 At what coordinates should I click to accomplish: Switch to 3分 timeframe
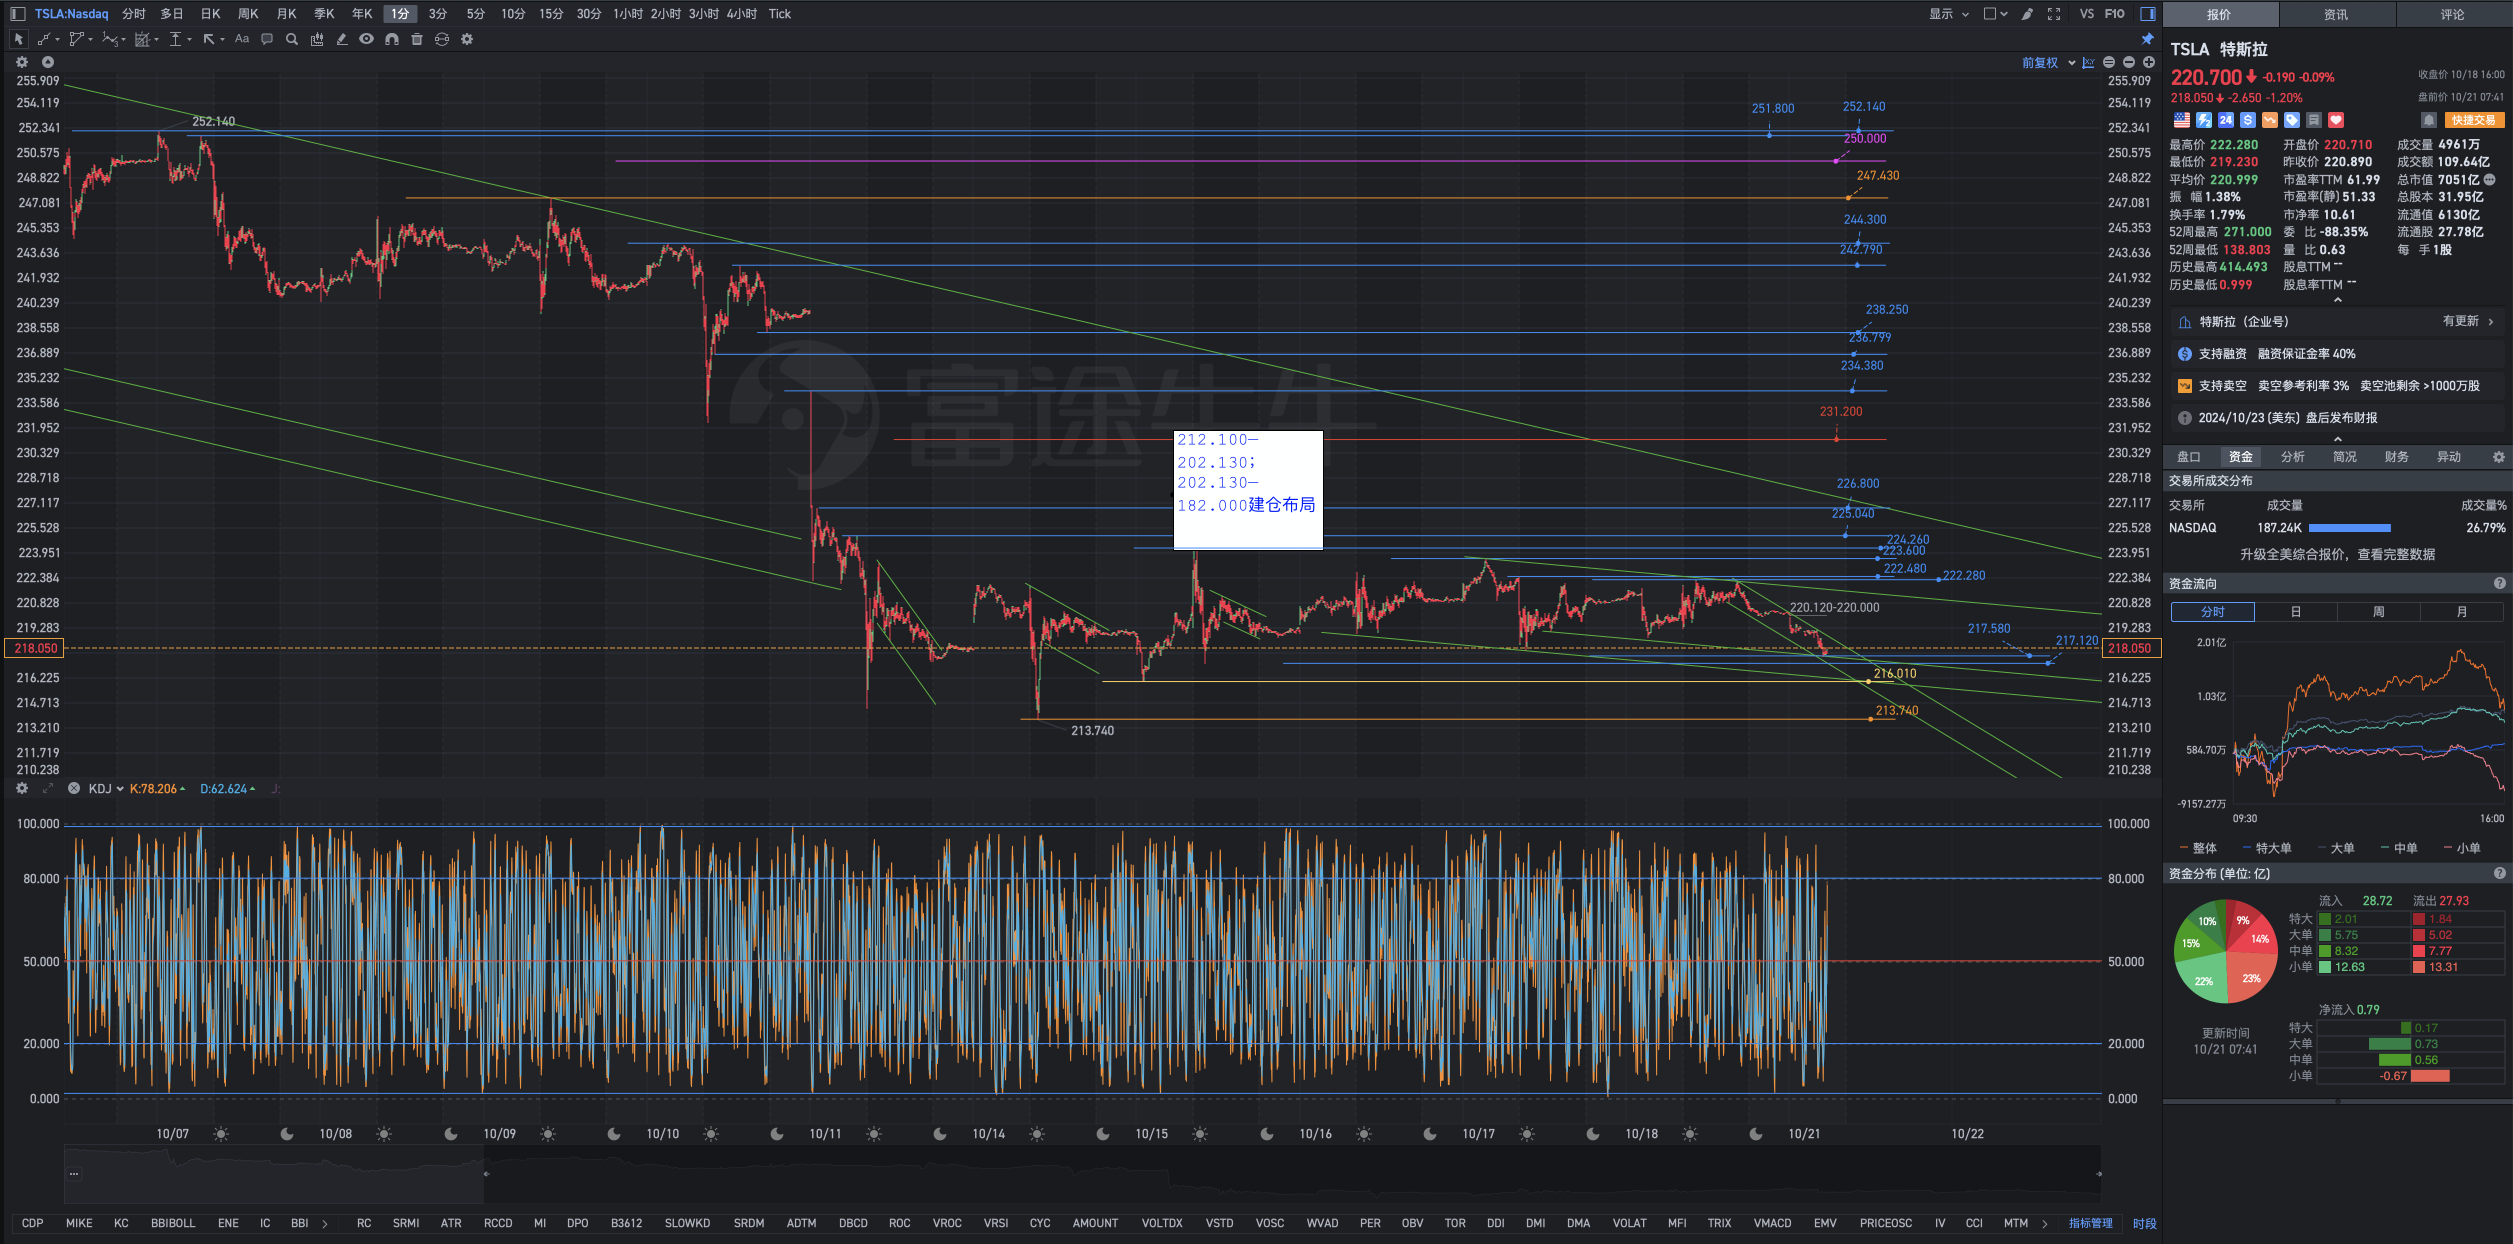pos(438,14)
